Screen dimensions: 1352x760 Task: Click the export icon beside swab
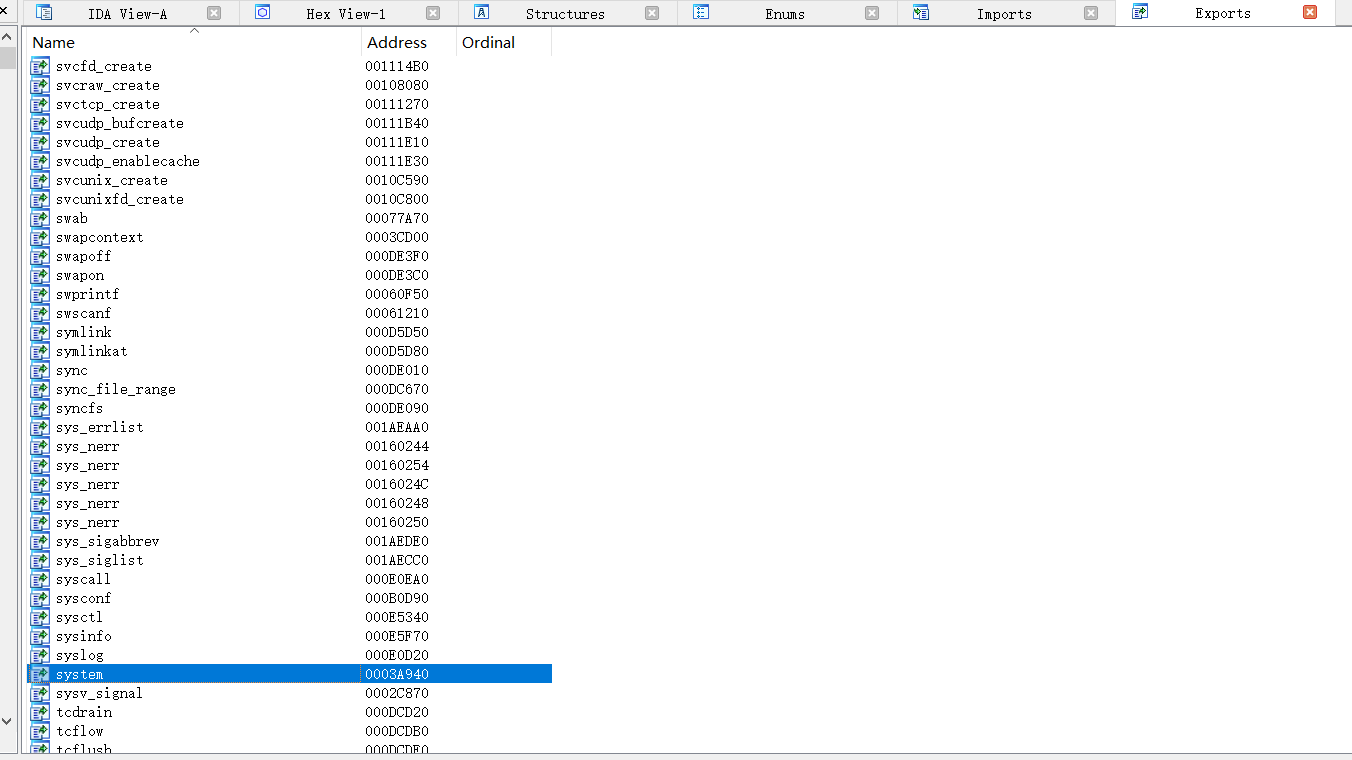point(39,218)
